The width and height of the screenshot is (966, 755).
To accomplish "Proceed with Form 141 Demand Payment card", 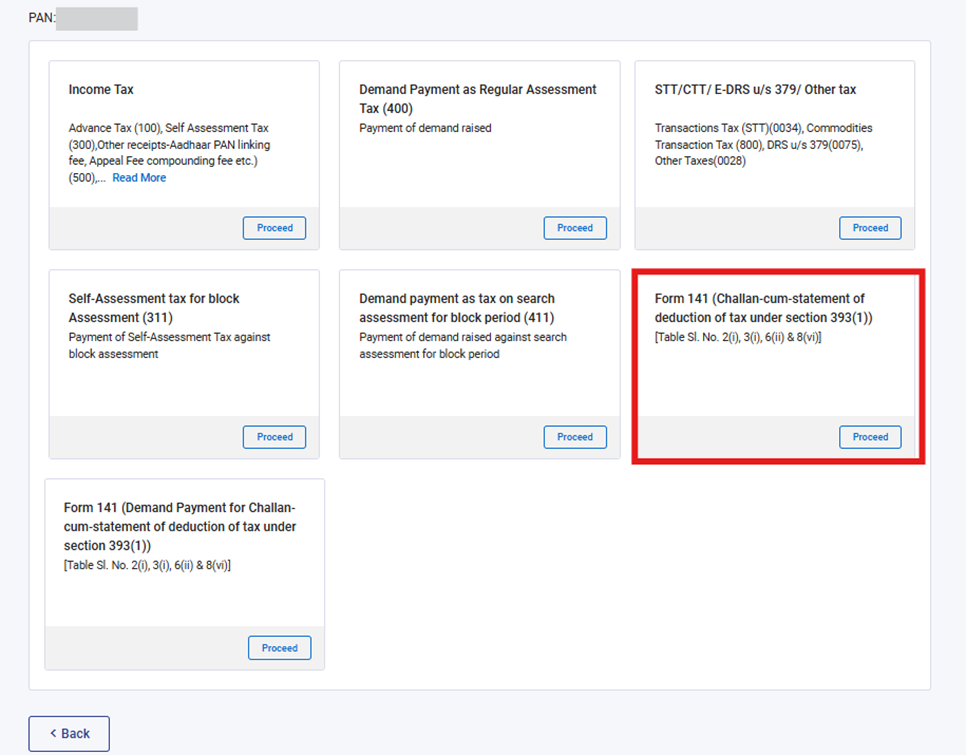I will tap(279, 648).
